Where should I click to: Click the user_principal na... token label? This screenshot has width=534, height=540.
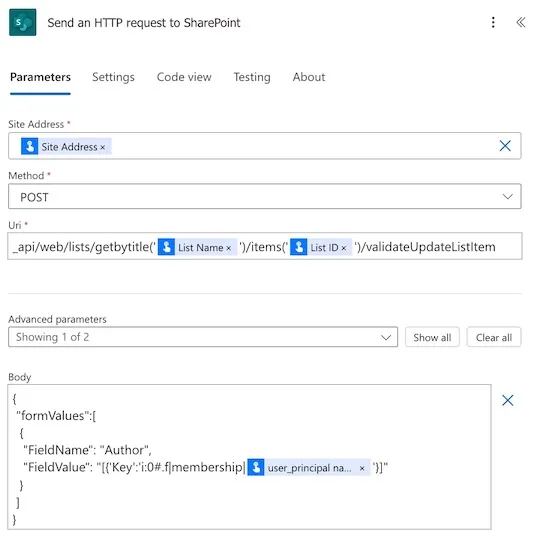310,468
